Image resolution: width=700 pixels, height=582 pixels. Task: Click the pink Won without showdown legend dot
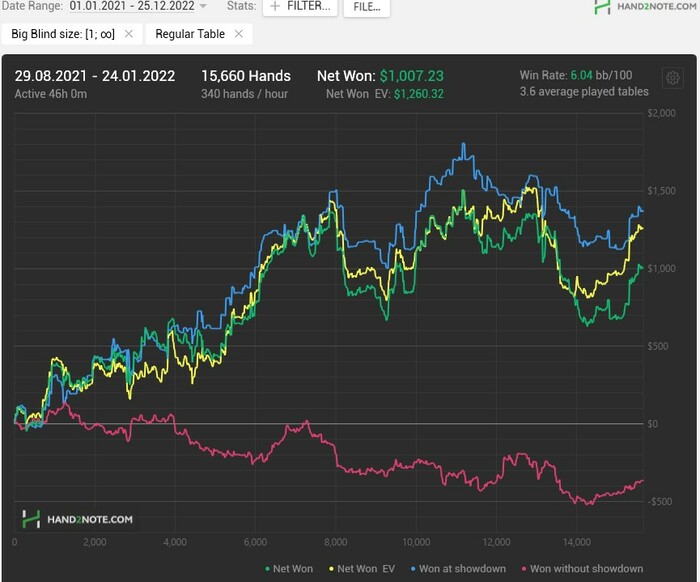[x=524, y=569]
